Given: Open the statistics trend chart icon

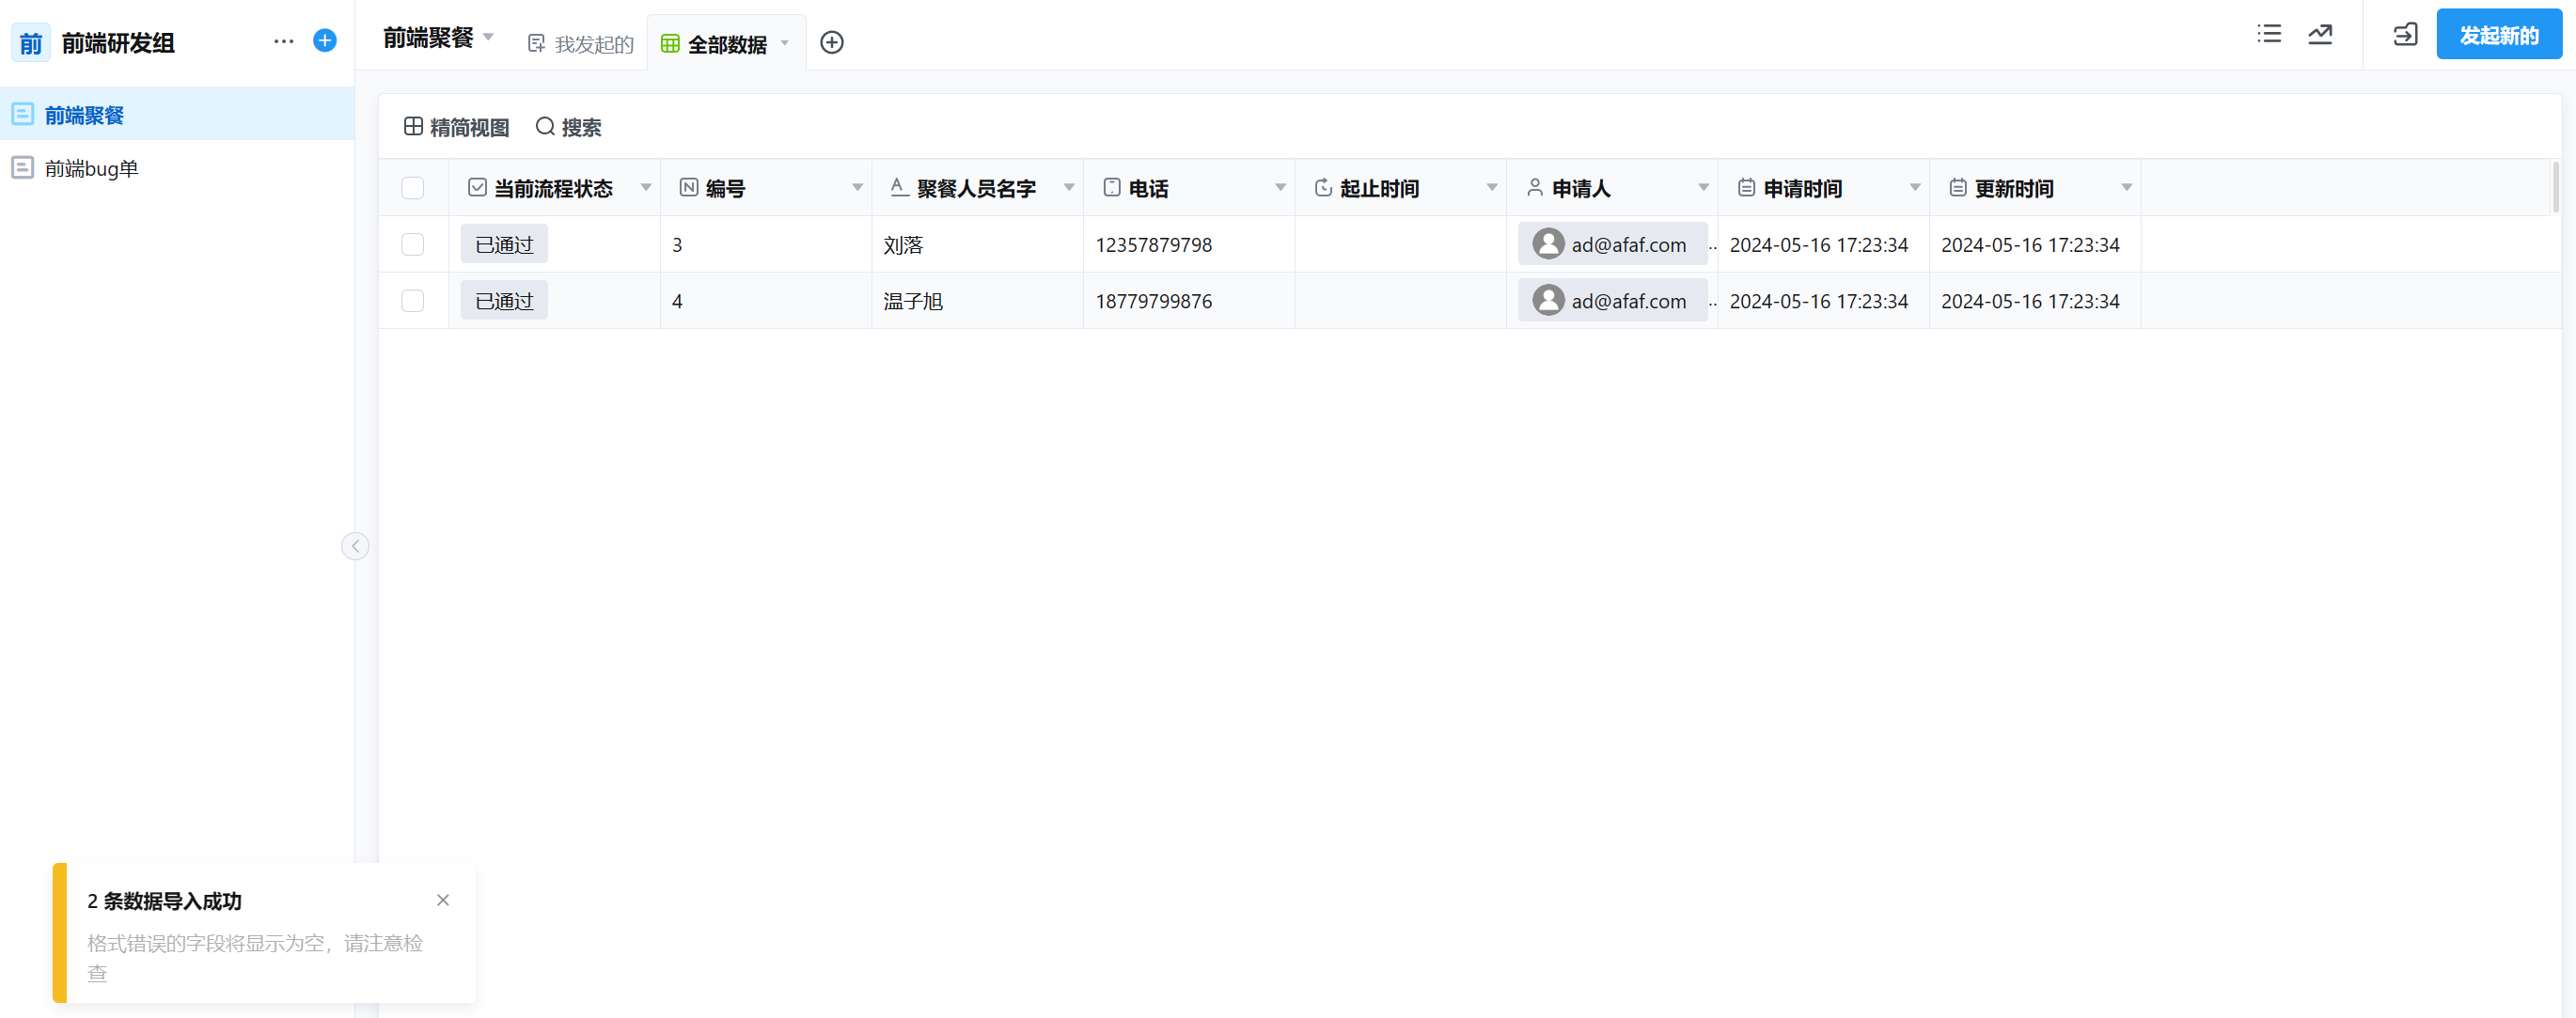Looking at the screenshot, I should click(2321, 34).
